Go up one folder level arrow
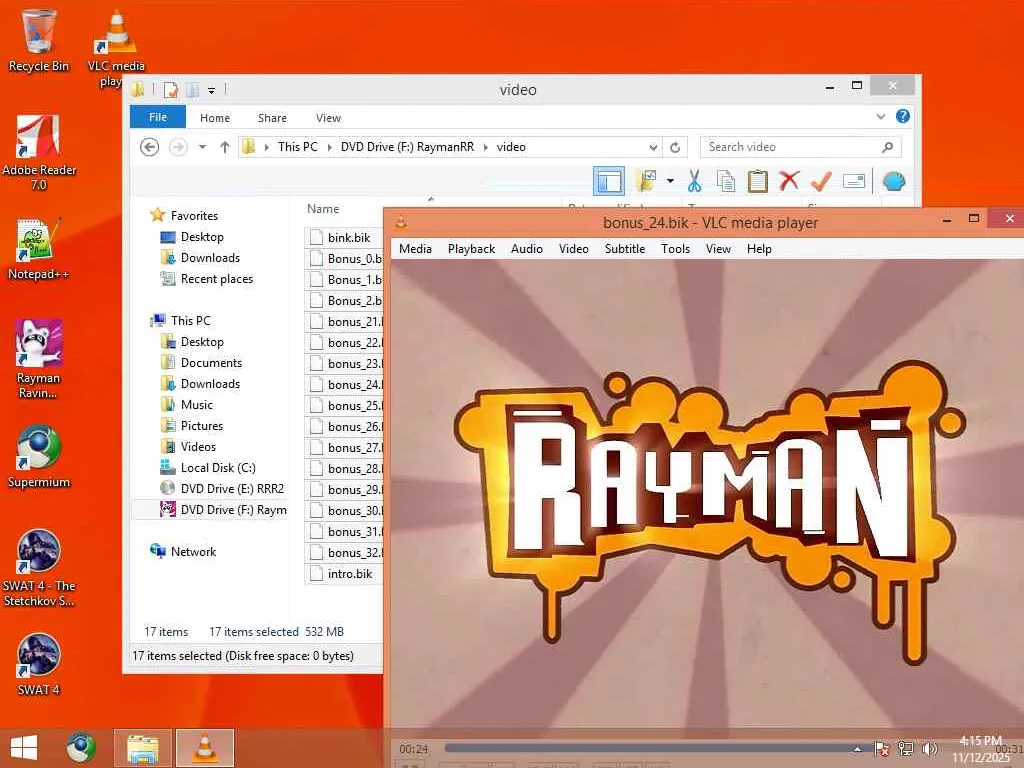The image size is (1024, 768). pyautogui.click(x=225, y=147)
